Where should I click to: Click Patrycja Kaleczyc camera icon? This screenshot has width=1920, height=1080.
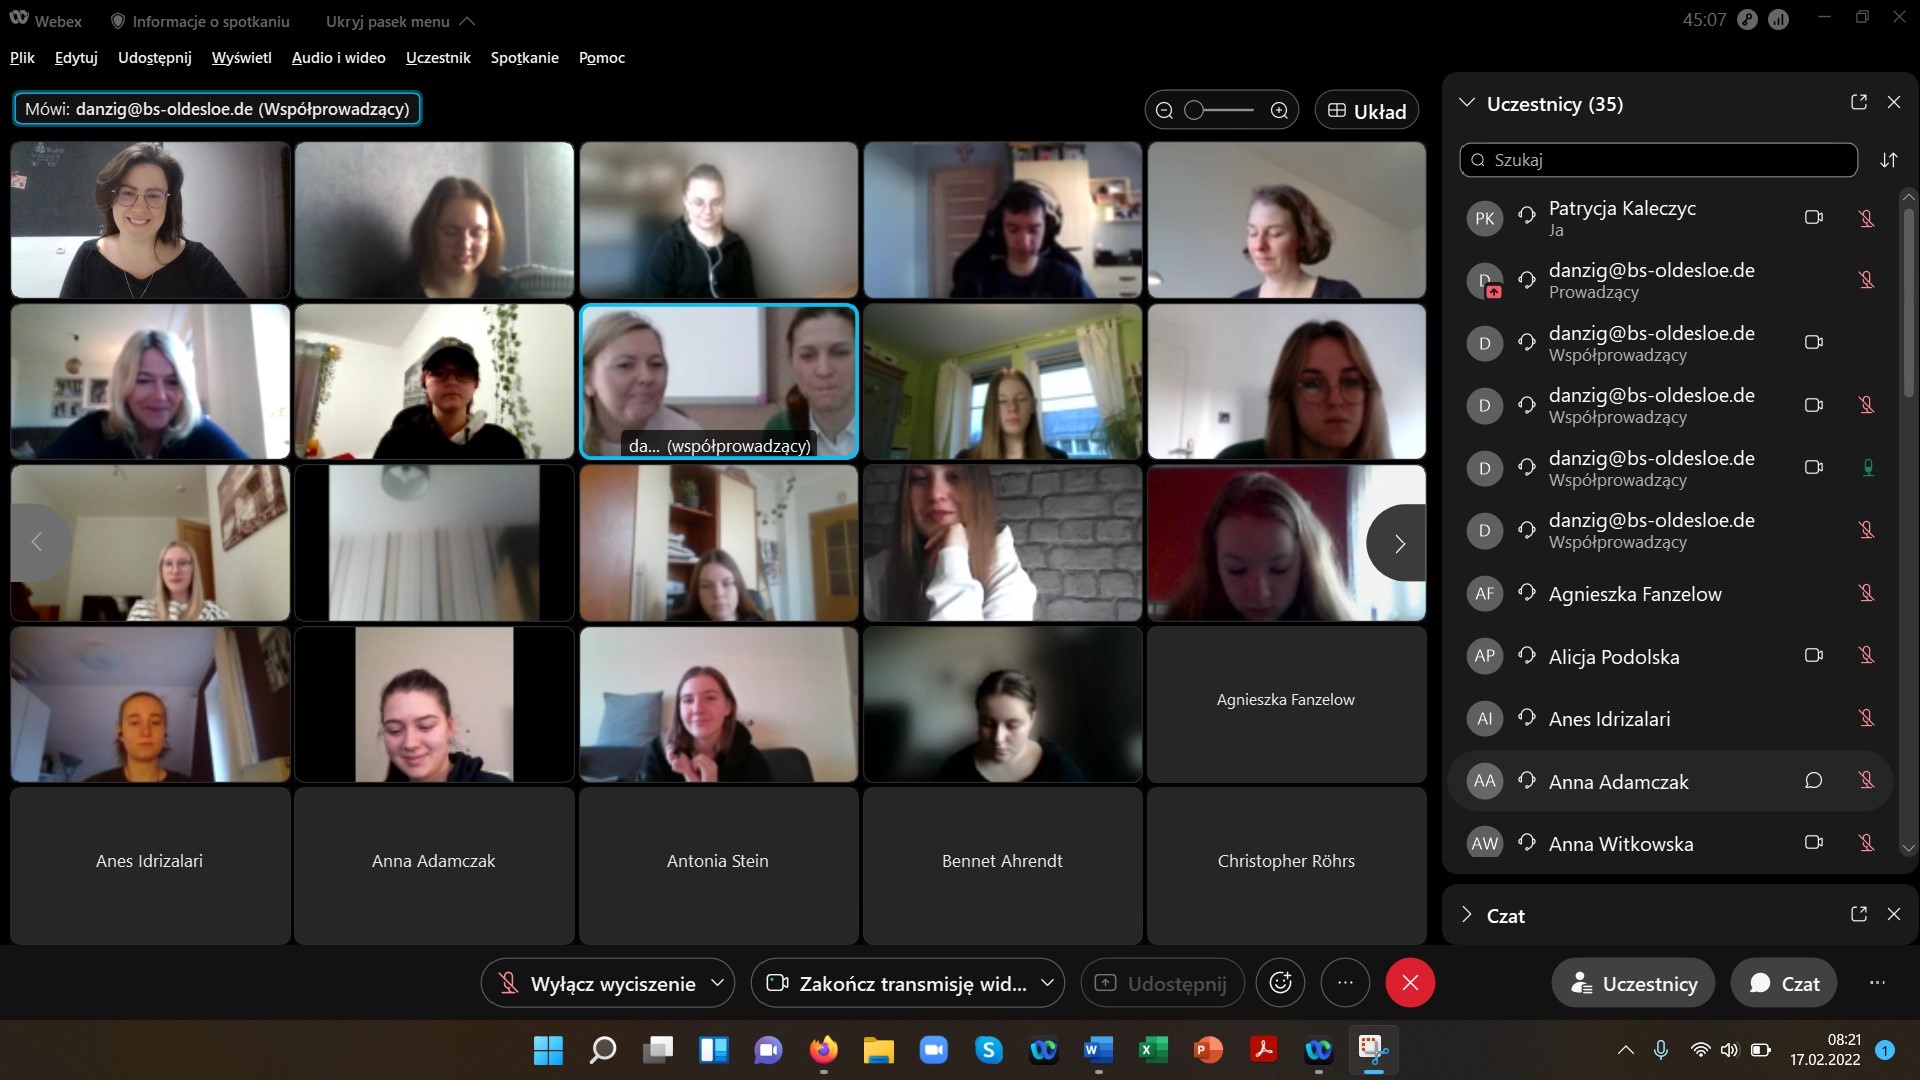click(x=1814, y=217)
